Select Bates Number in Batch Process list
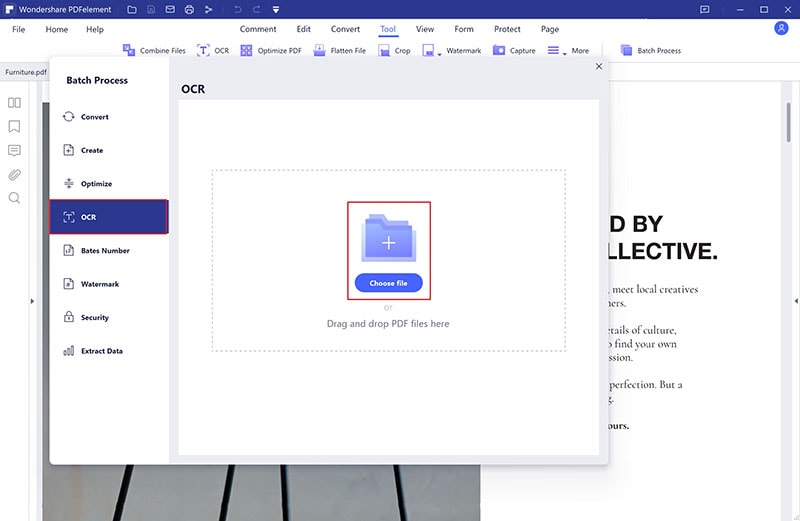Screen dimensions: 800x521 109,251
